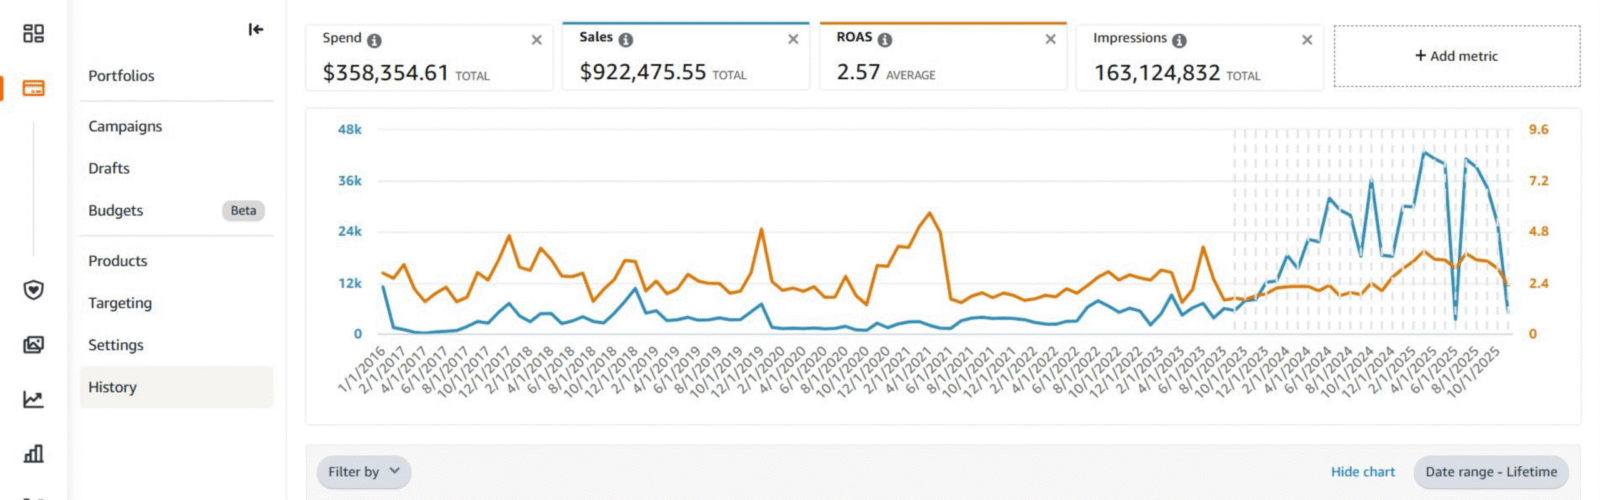
Task: Click the info icon next to Sales
Action: point(626,40)
